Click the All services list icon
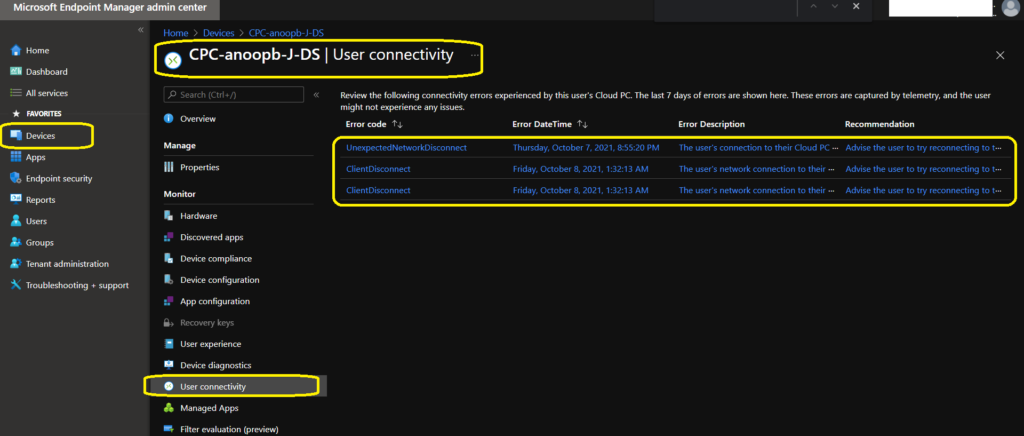Image resolution: width=1024 pixels, height=436 pixels. [16, 93]
